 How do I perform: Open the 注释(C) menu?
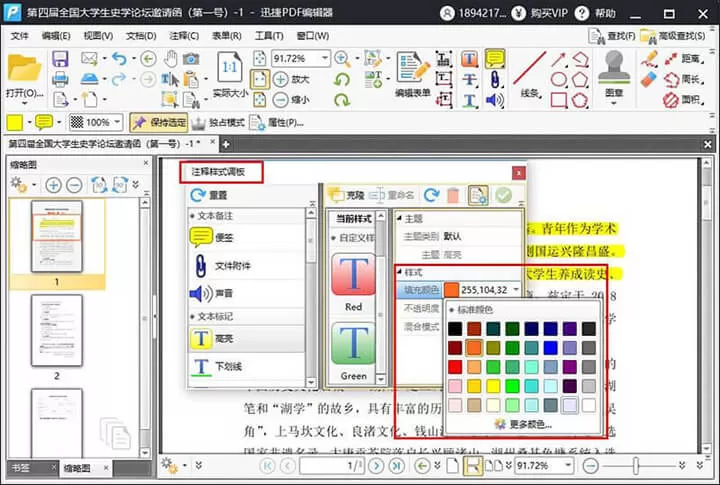pos(184,36)
